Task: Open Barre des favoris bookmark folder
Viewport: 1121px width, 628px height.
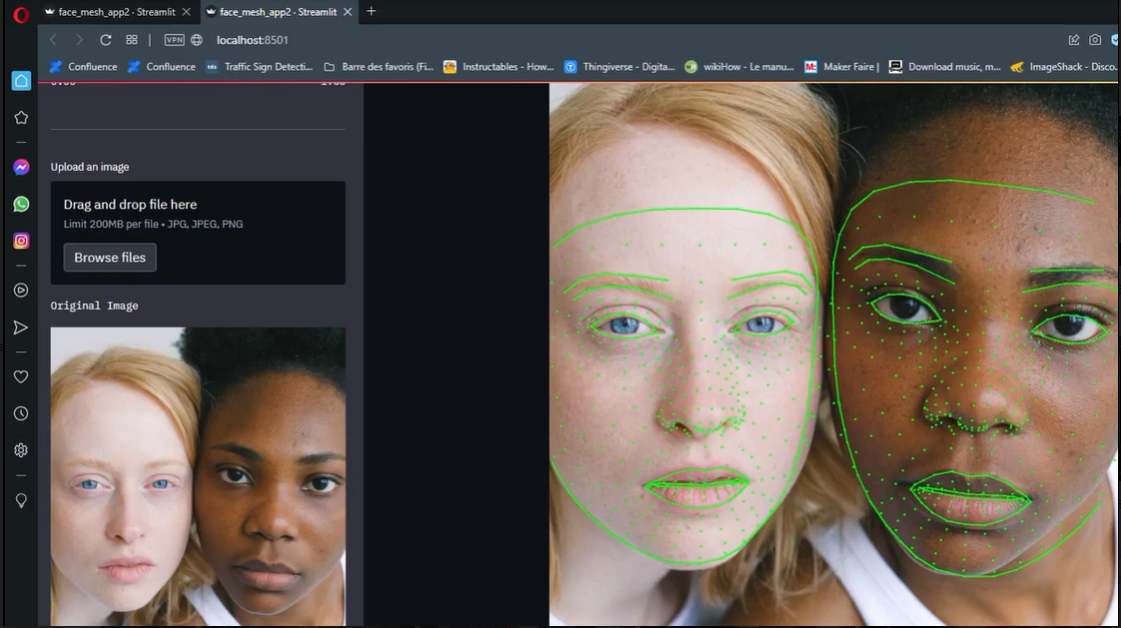Action: (379, 67)
